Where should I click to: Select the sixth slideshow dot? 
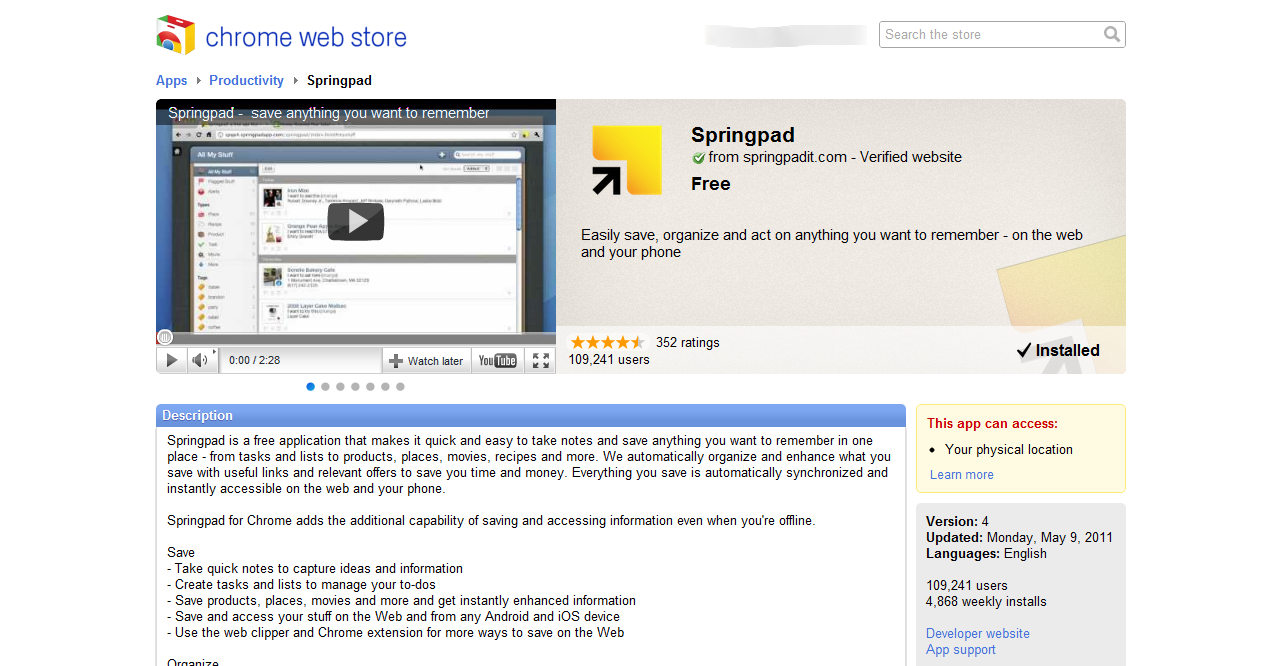tap(385, 386)
